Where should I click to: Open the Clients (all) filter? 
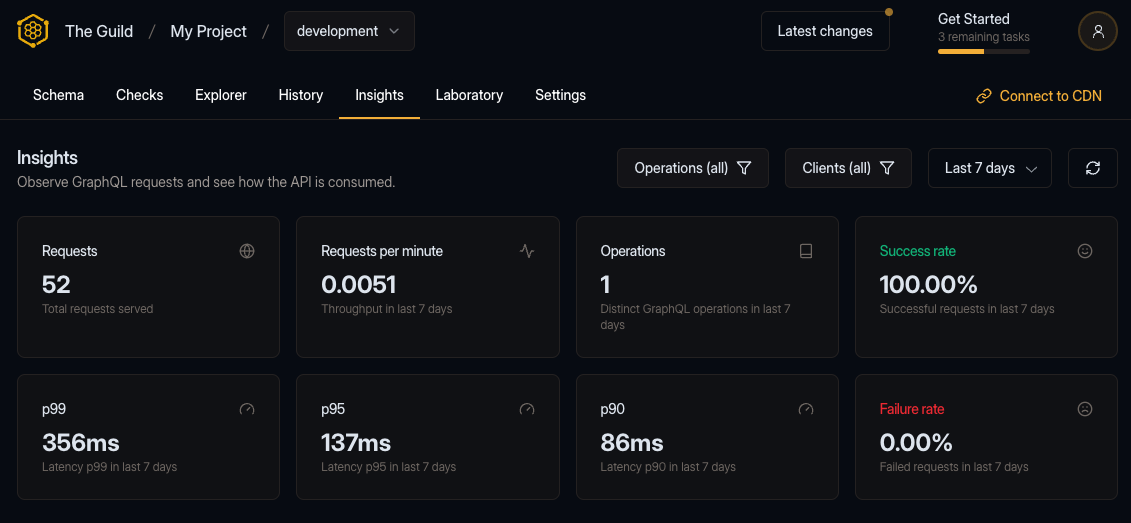tap(847, 168)
